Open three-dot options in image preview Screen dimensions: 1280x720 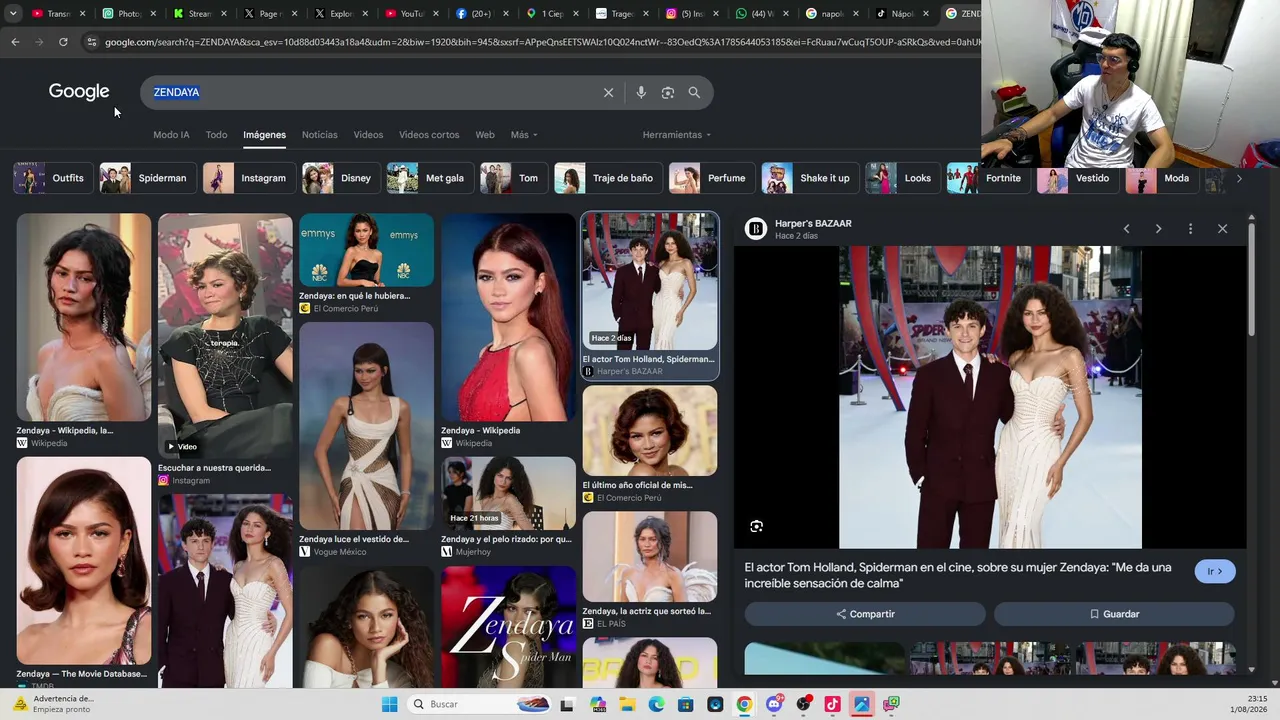(1190, 229)
